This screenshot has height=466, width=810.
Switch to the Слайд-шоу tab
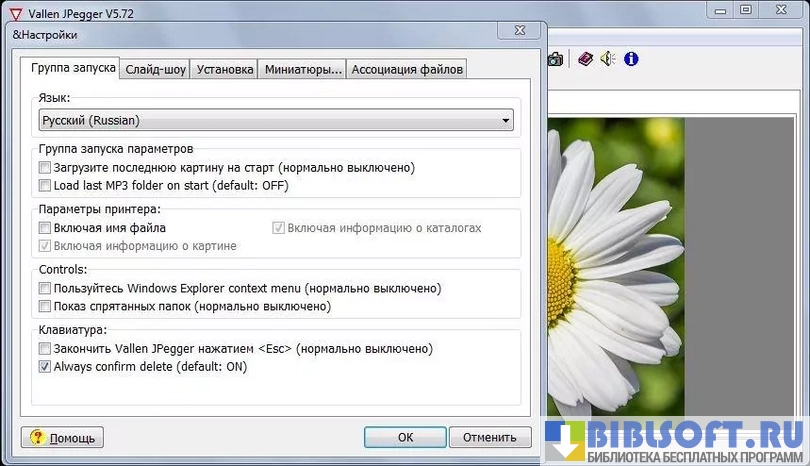point(155,70)
